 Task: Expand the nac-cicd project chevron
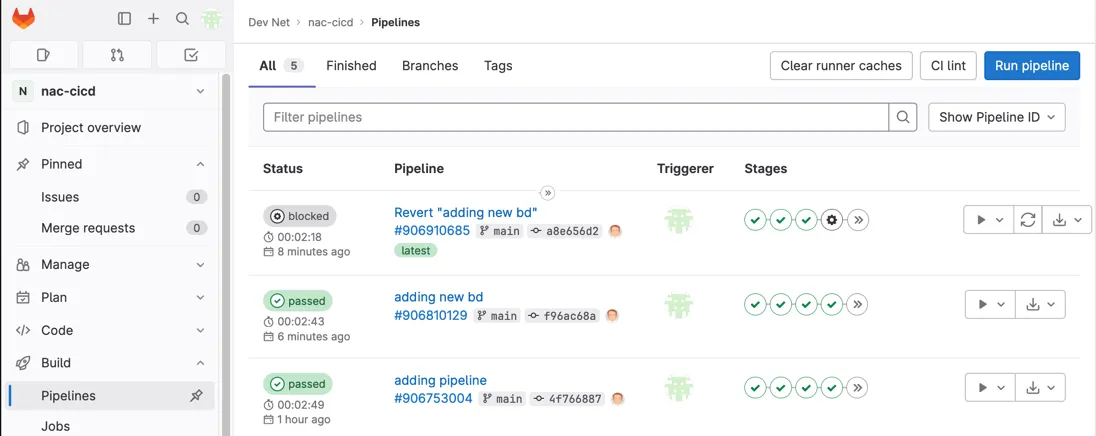pos(201,92)
